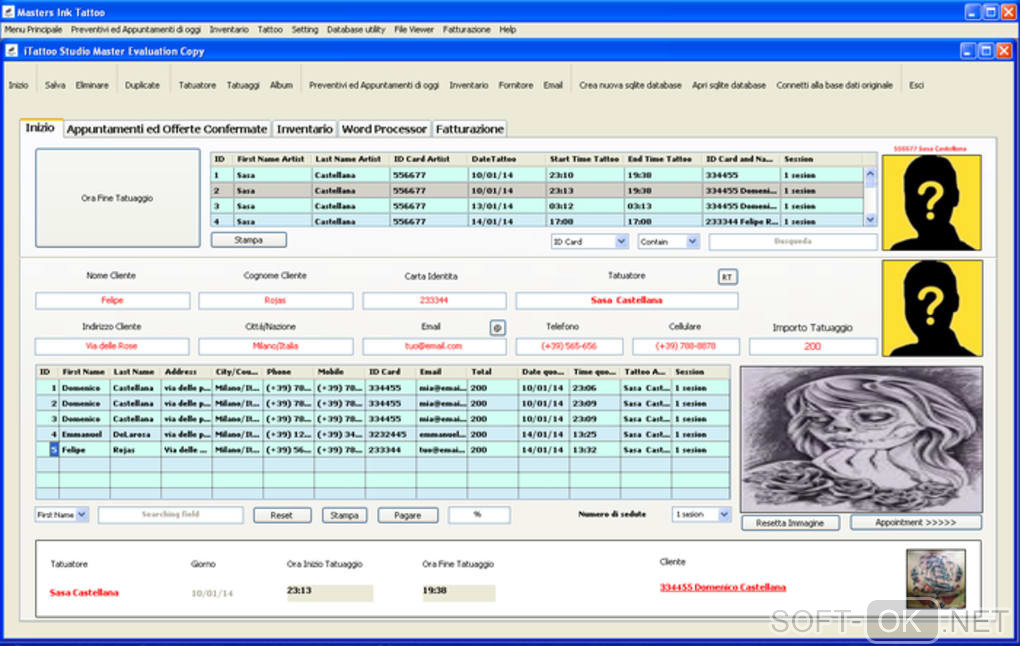The height and width of the screenshot is (646, 1020).
Task: Click the Salva toolbar item
Action: [55, 86]
